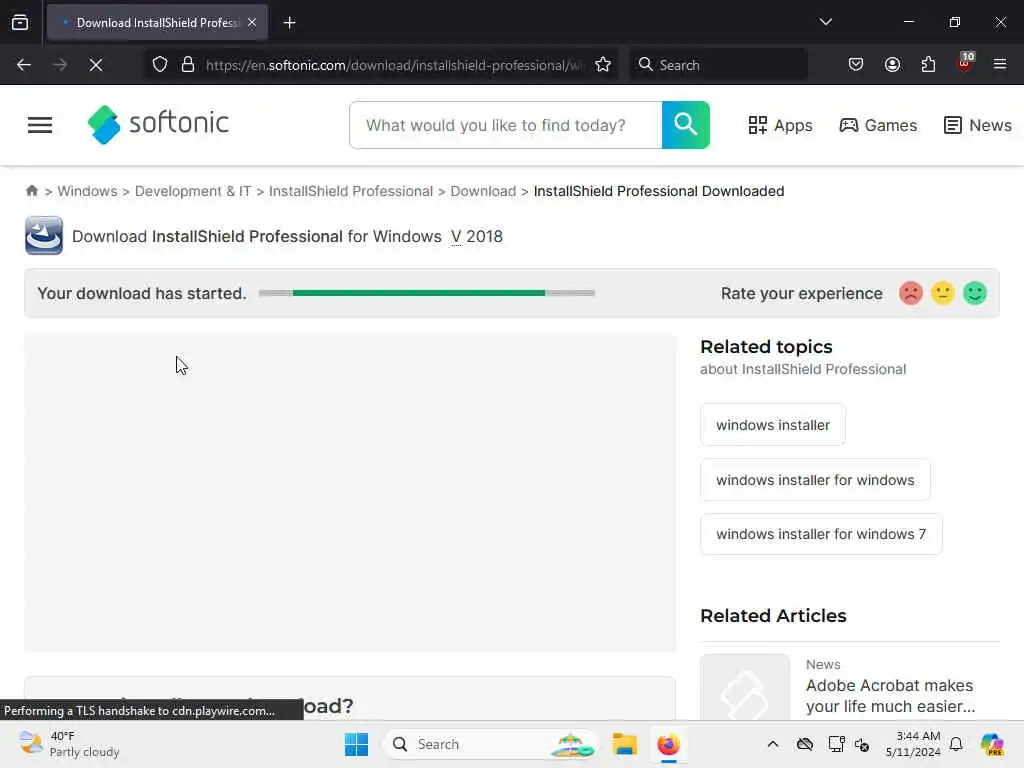Rate experience with the neutral yellow face
1024x768 pixels.
942,293
